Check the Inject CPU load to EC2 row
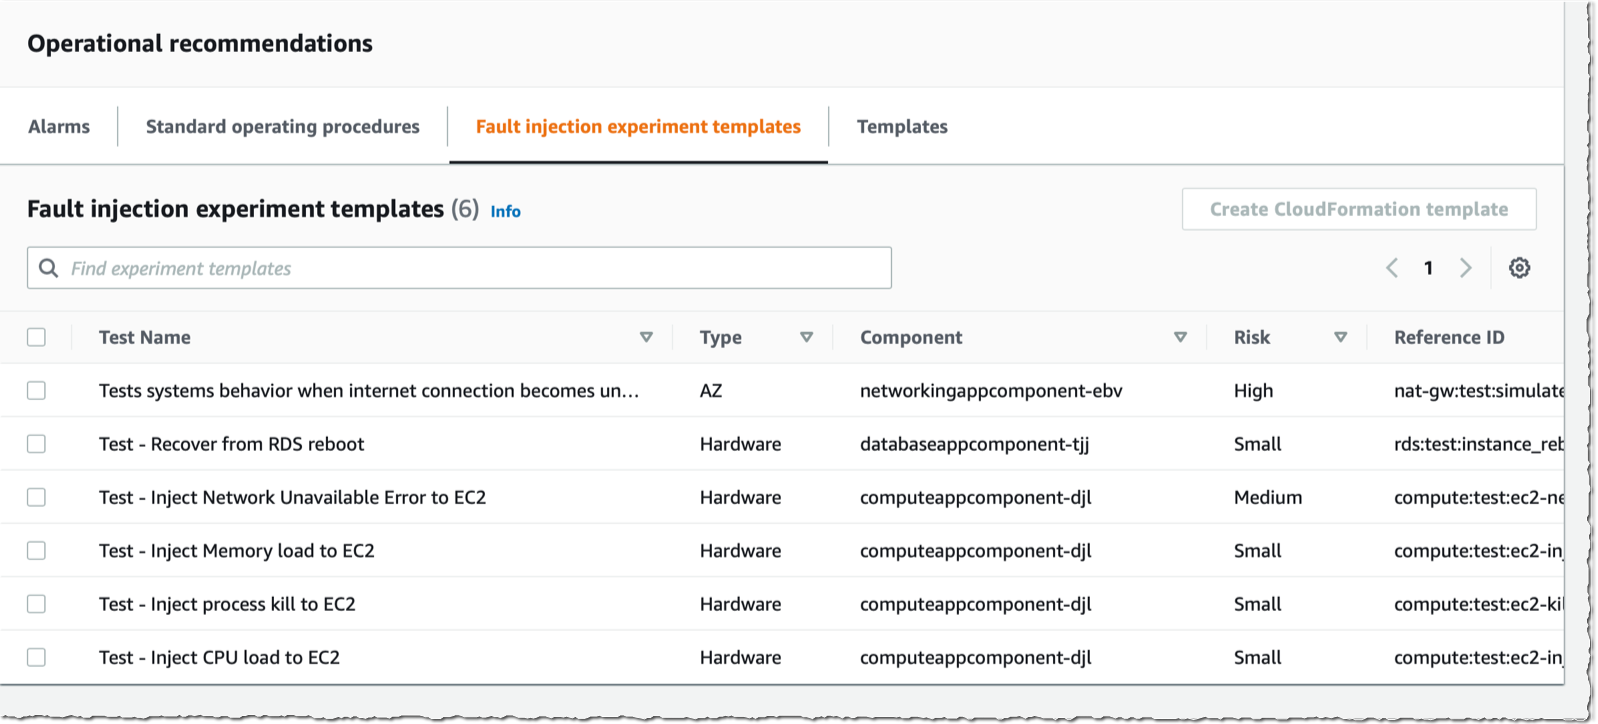This screenshot has height=724, width=1598. click(x=37, y=657)
